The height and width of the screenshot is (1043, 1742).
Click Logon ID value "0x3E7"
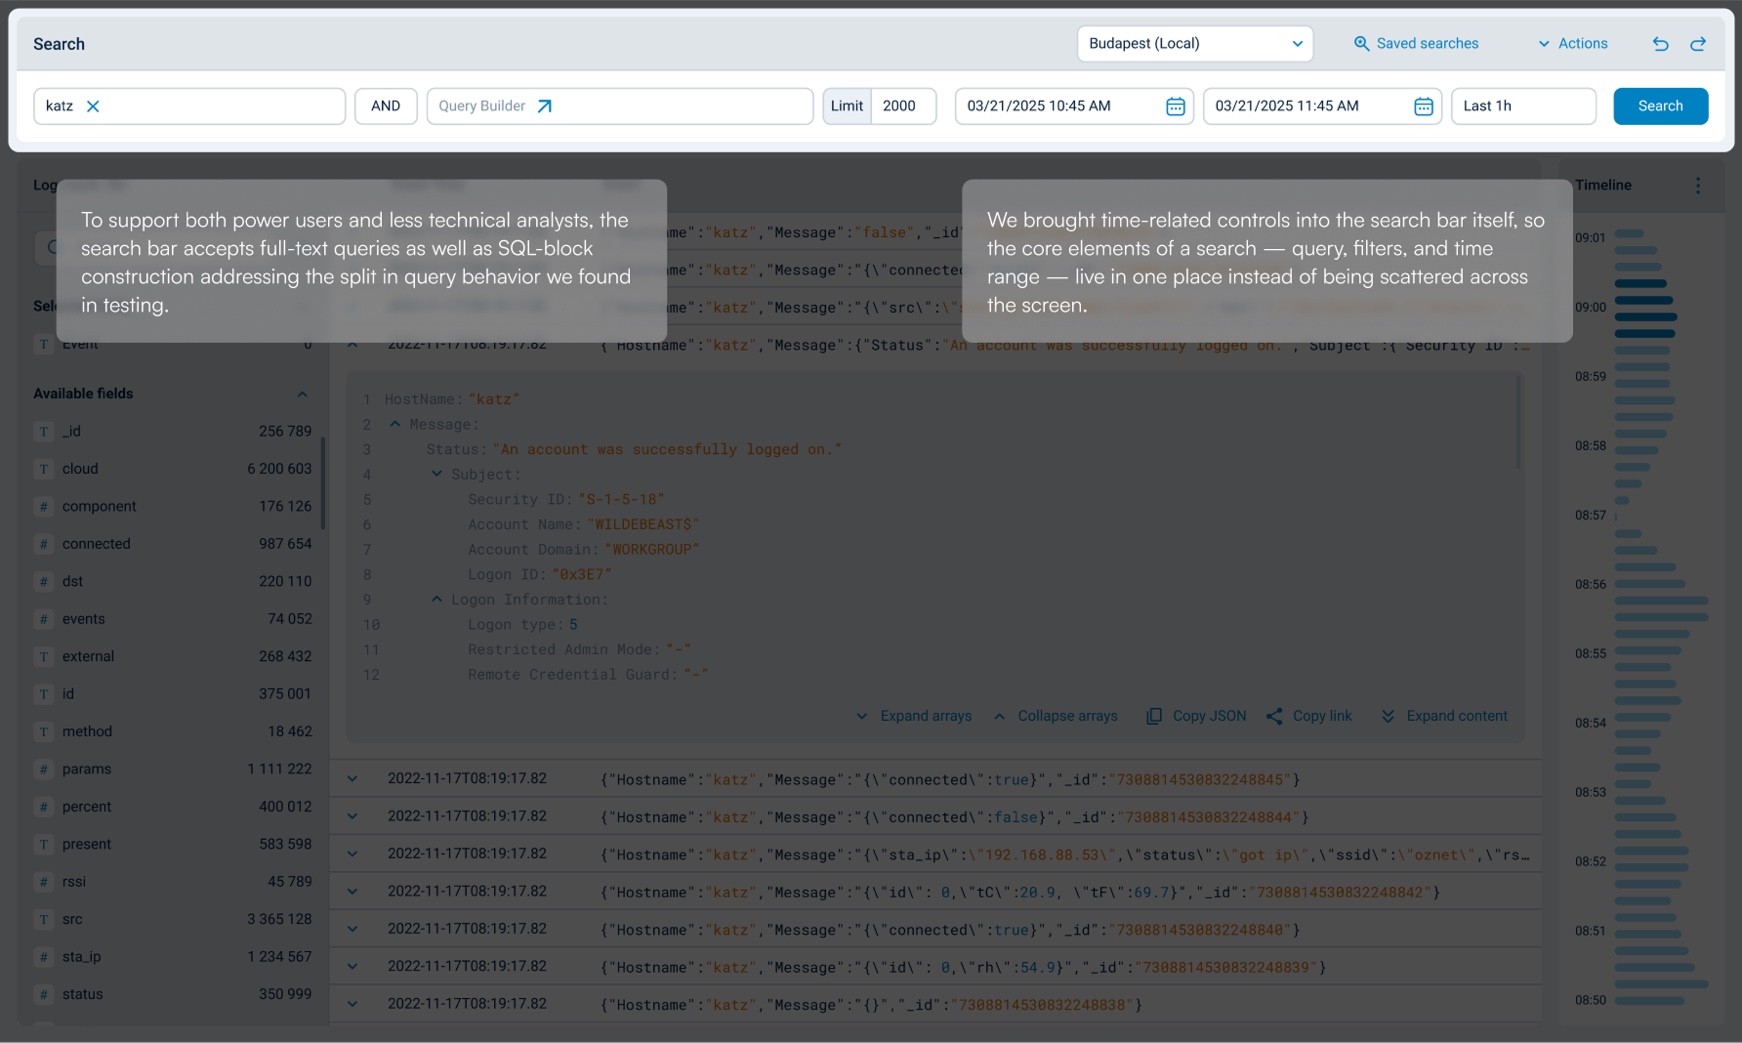pos(581,574)
